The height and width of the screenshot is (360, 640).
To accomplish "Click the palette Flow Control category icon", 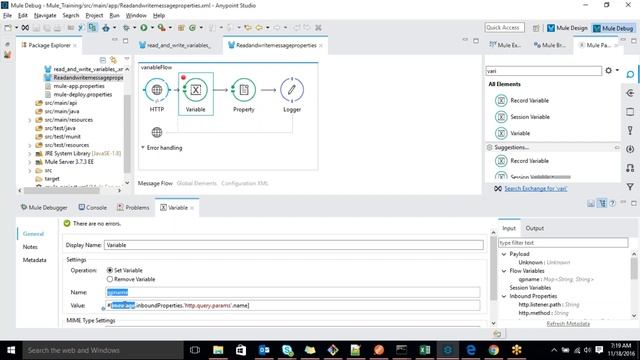I will coord(630,168).
